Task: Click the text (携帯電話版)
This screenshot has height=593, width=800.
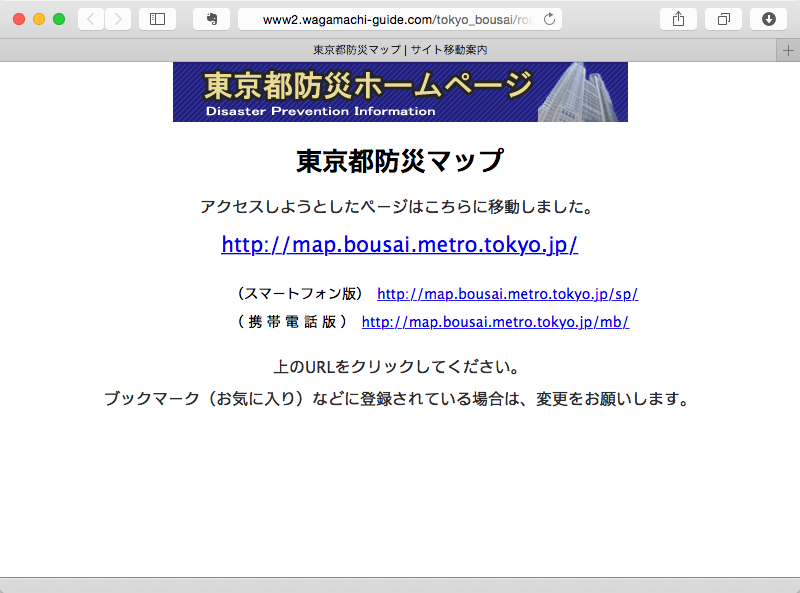Action: tap(292, 322)
